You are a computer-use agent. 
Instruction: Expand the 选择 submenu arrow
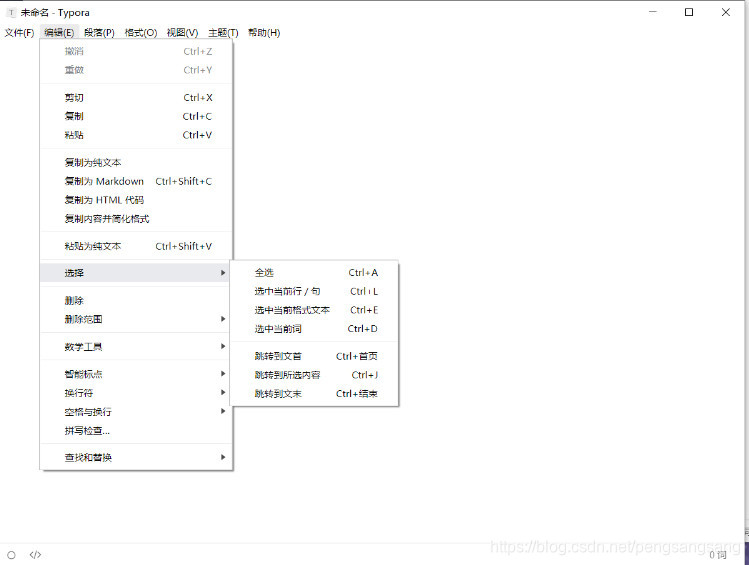pos(223,273)
